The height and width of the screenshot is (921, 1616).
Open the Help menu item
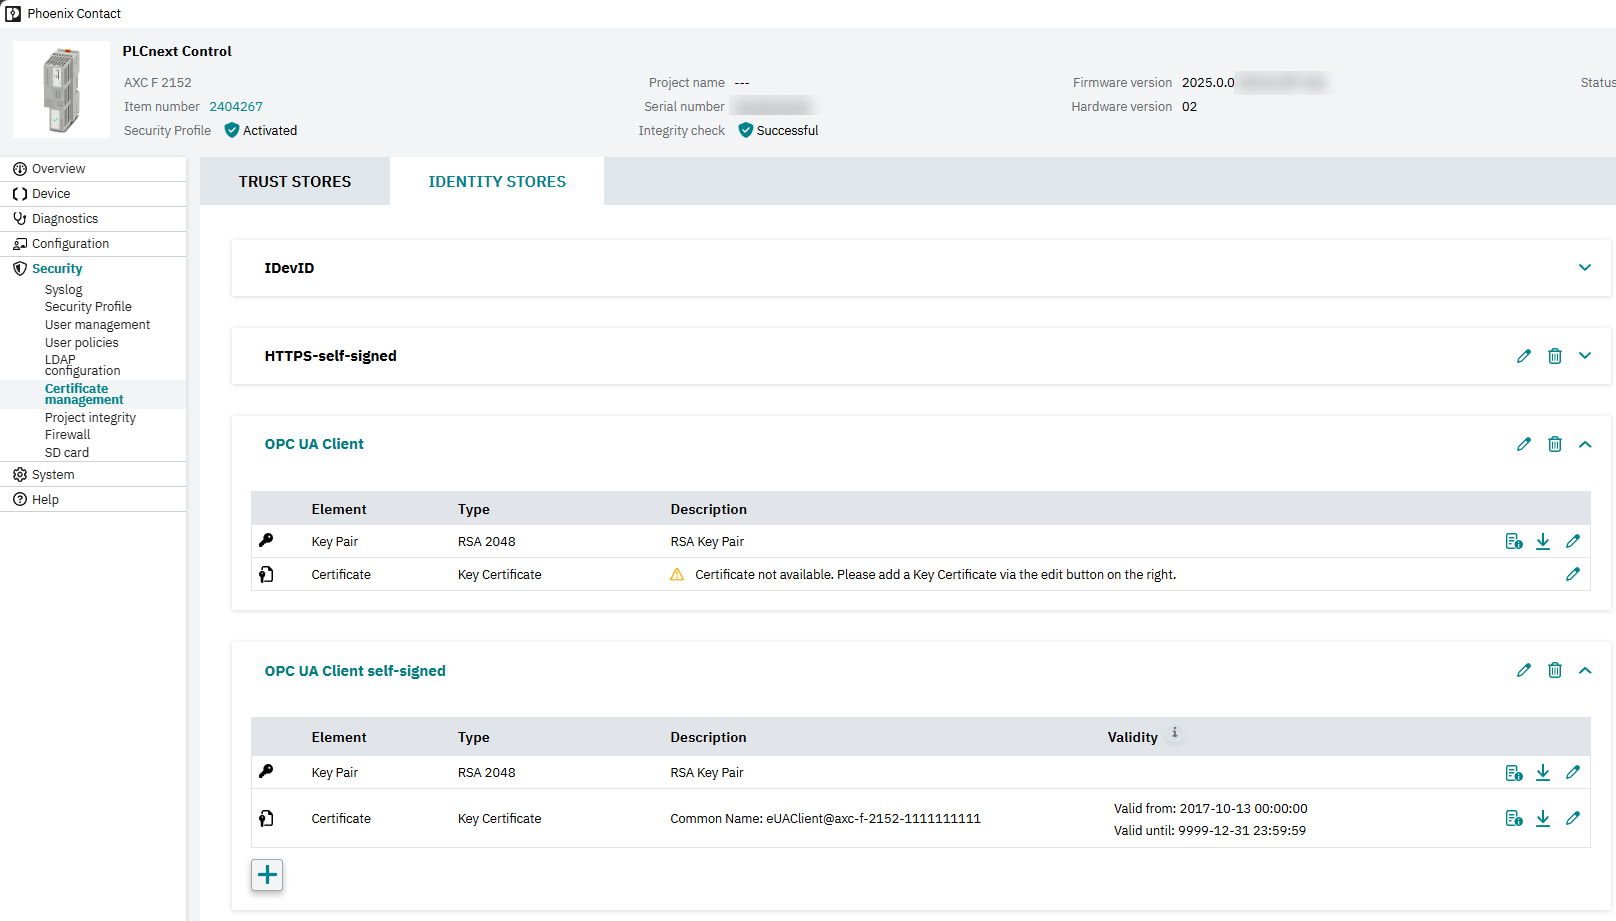click(x=93, y=500)
